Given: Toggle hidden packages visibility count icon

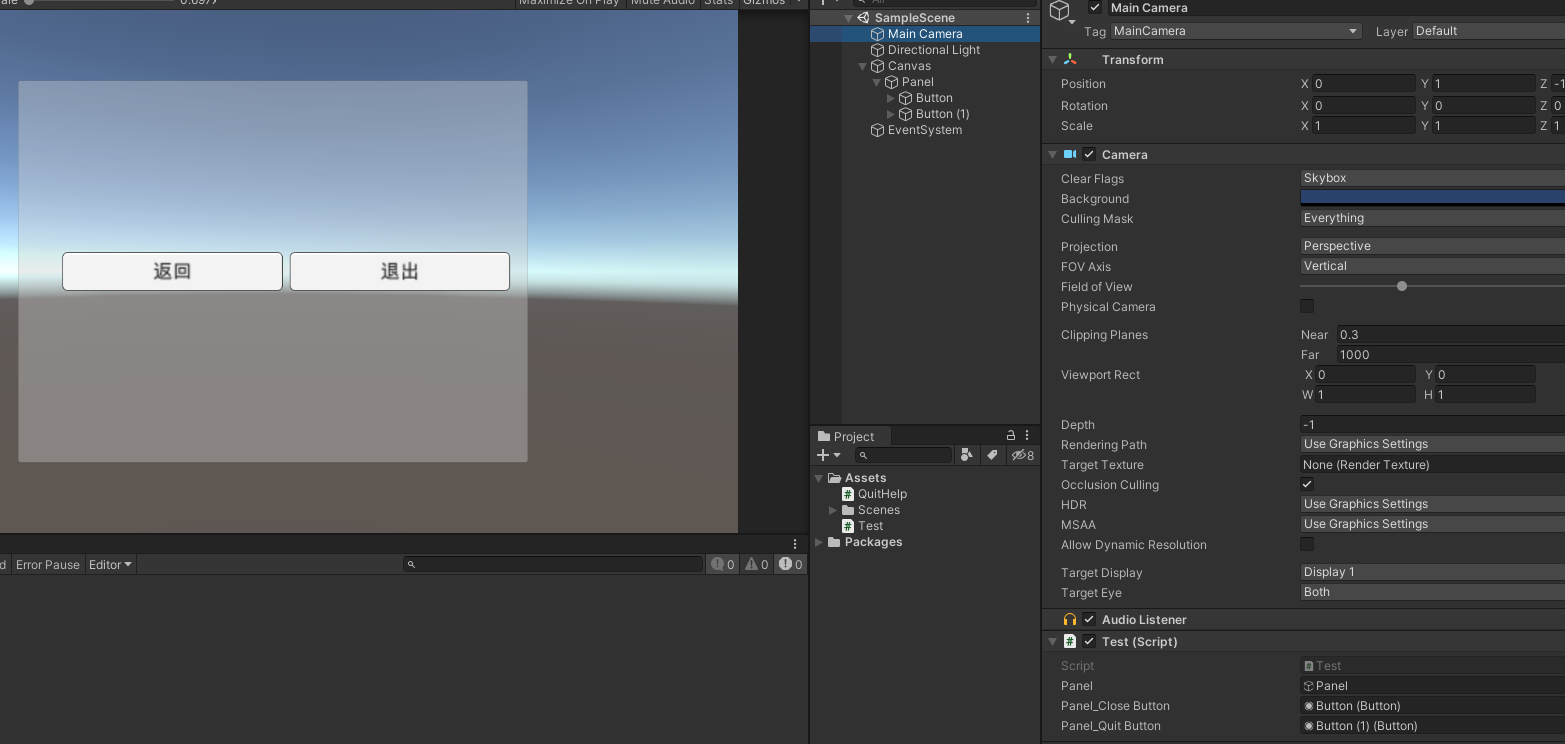Looking at the screenshot, I should tap(1023, 455).
